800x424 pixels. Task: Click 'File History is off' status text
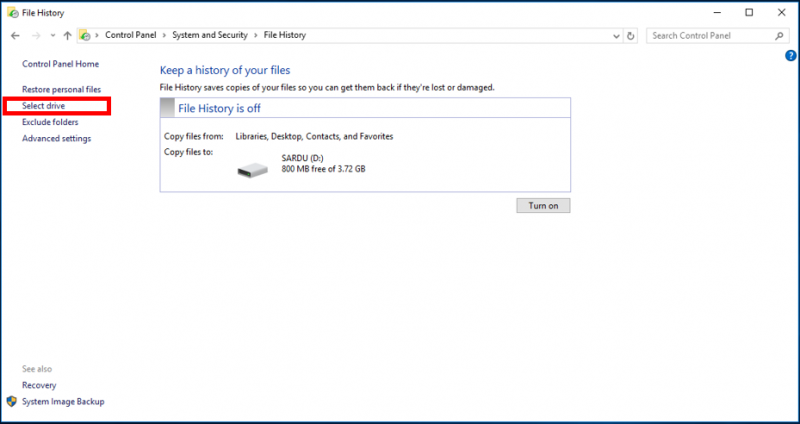219,108
